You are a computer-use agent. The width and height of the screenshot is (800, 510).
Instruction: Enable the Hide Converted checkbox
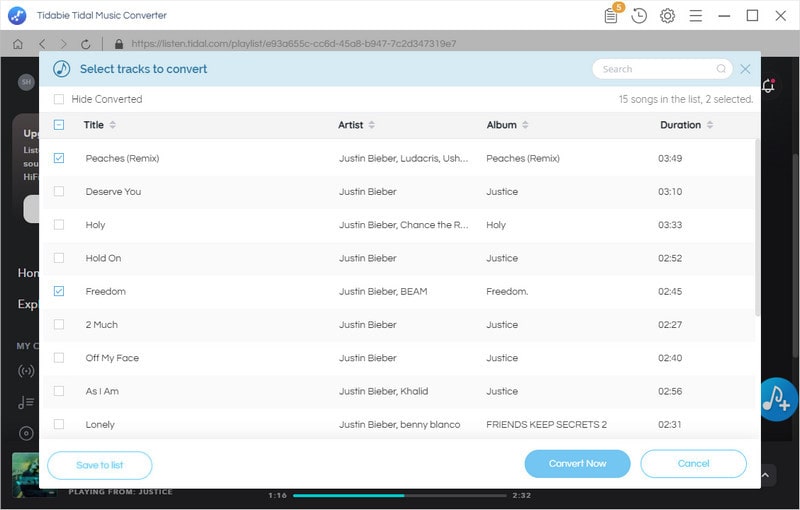[59, 99]
